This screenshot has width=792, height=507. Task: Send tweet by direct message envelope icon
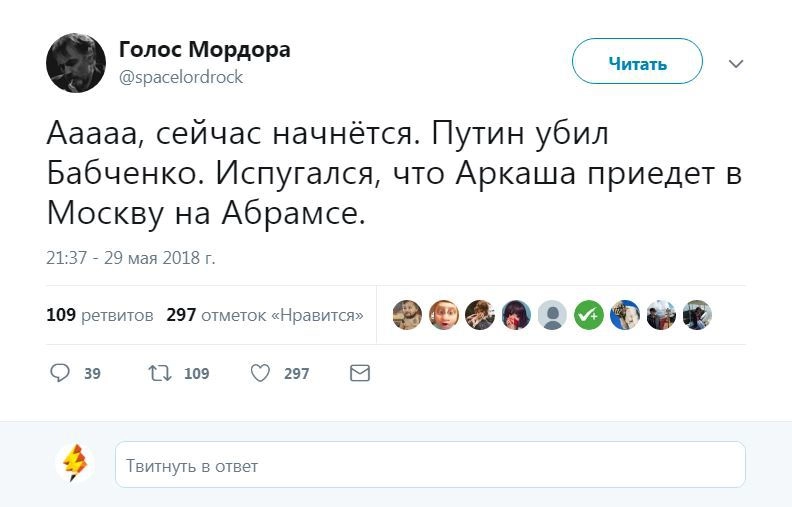pos(359,373)
